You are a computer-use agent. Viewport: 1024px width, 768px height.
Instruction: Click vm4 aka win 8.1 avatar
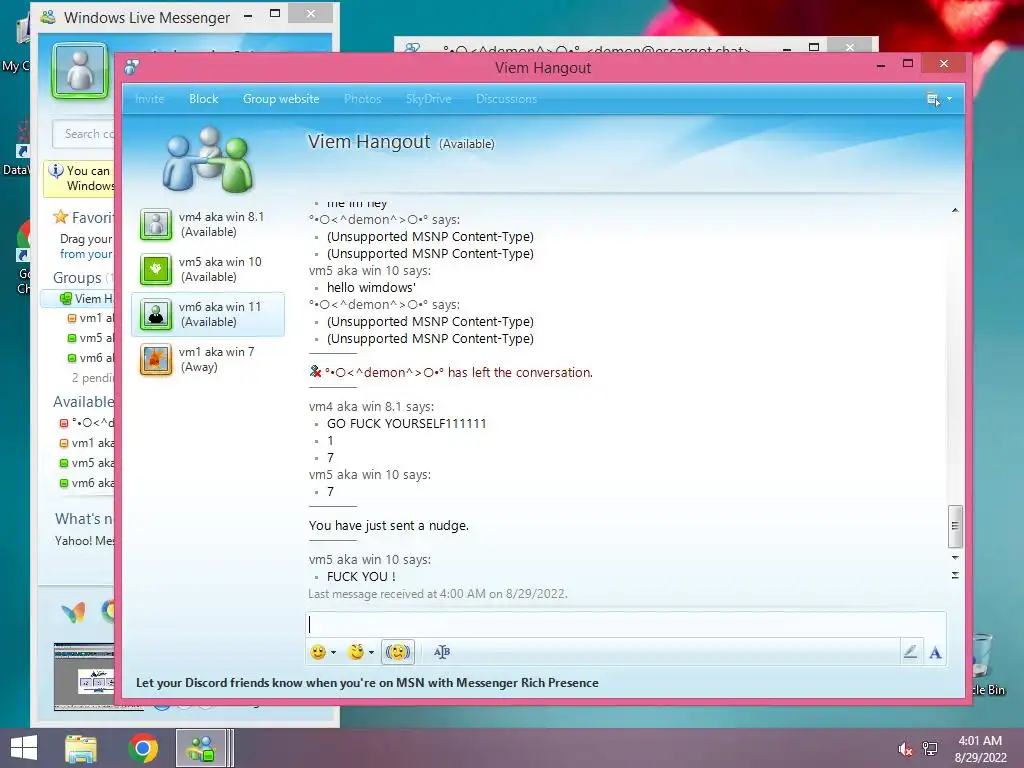click(156, 225)
